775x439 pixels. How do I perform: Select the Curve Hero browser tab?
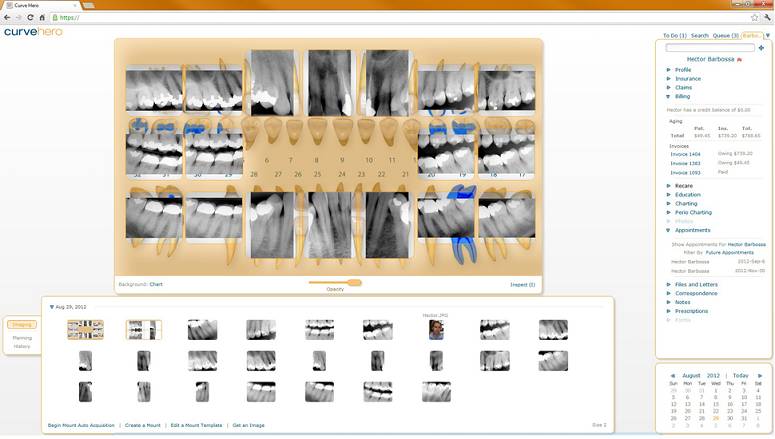(42, 5)
